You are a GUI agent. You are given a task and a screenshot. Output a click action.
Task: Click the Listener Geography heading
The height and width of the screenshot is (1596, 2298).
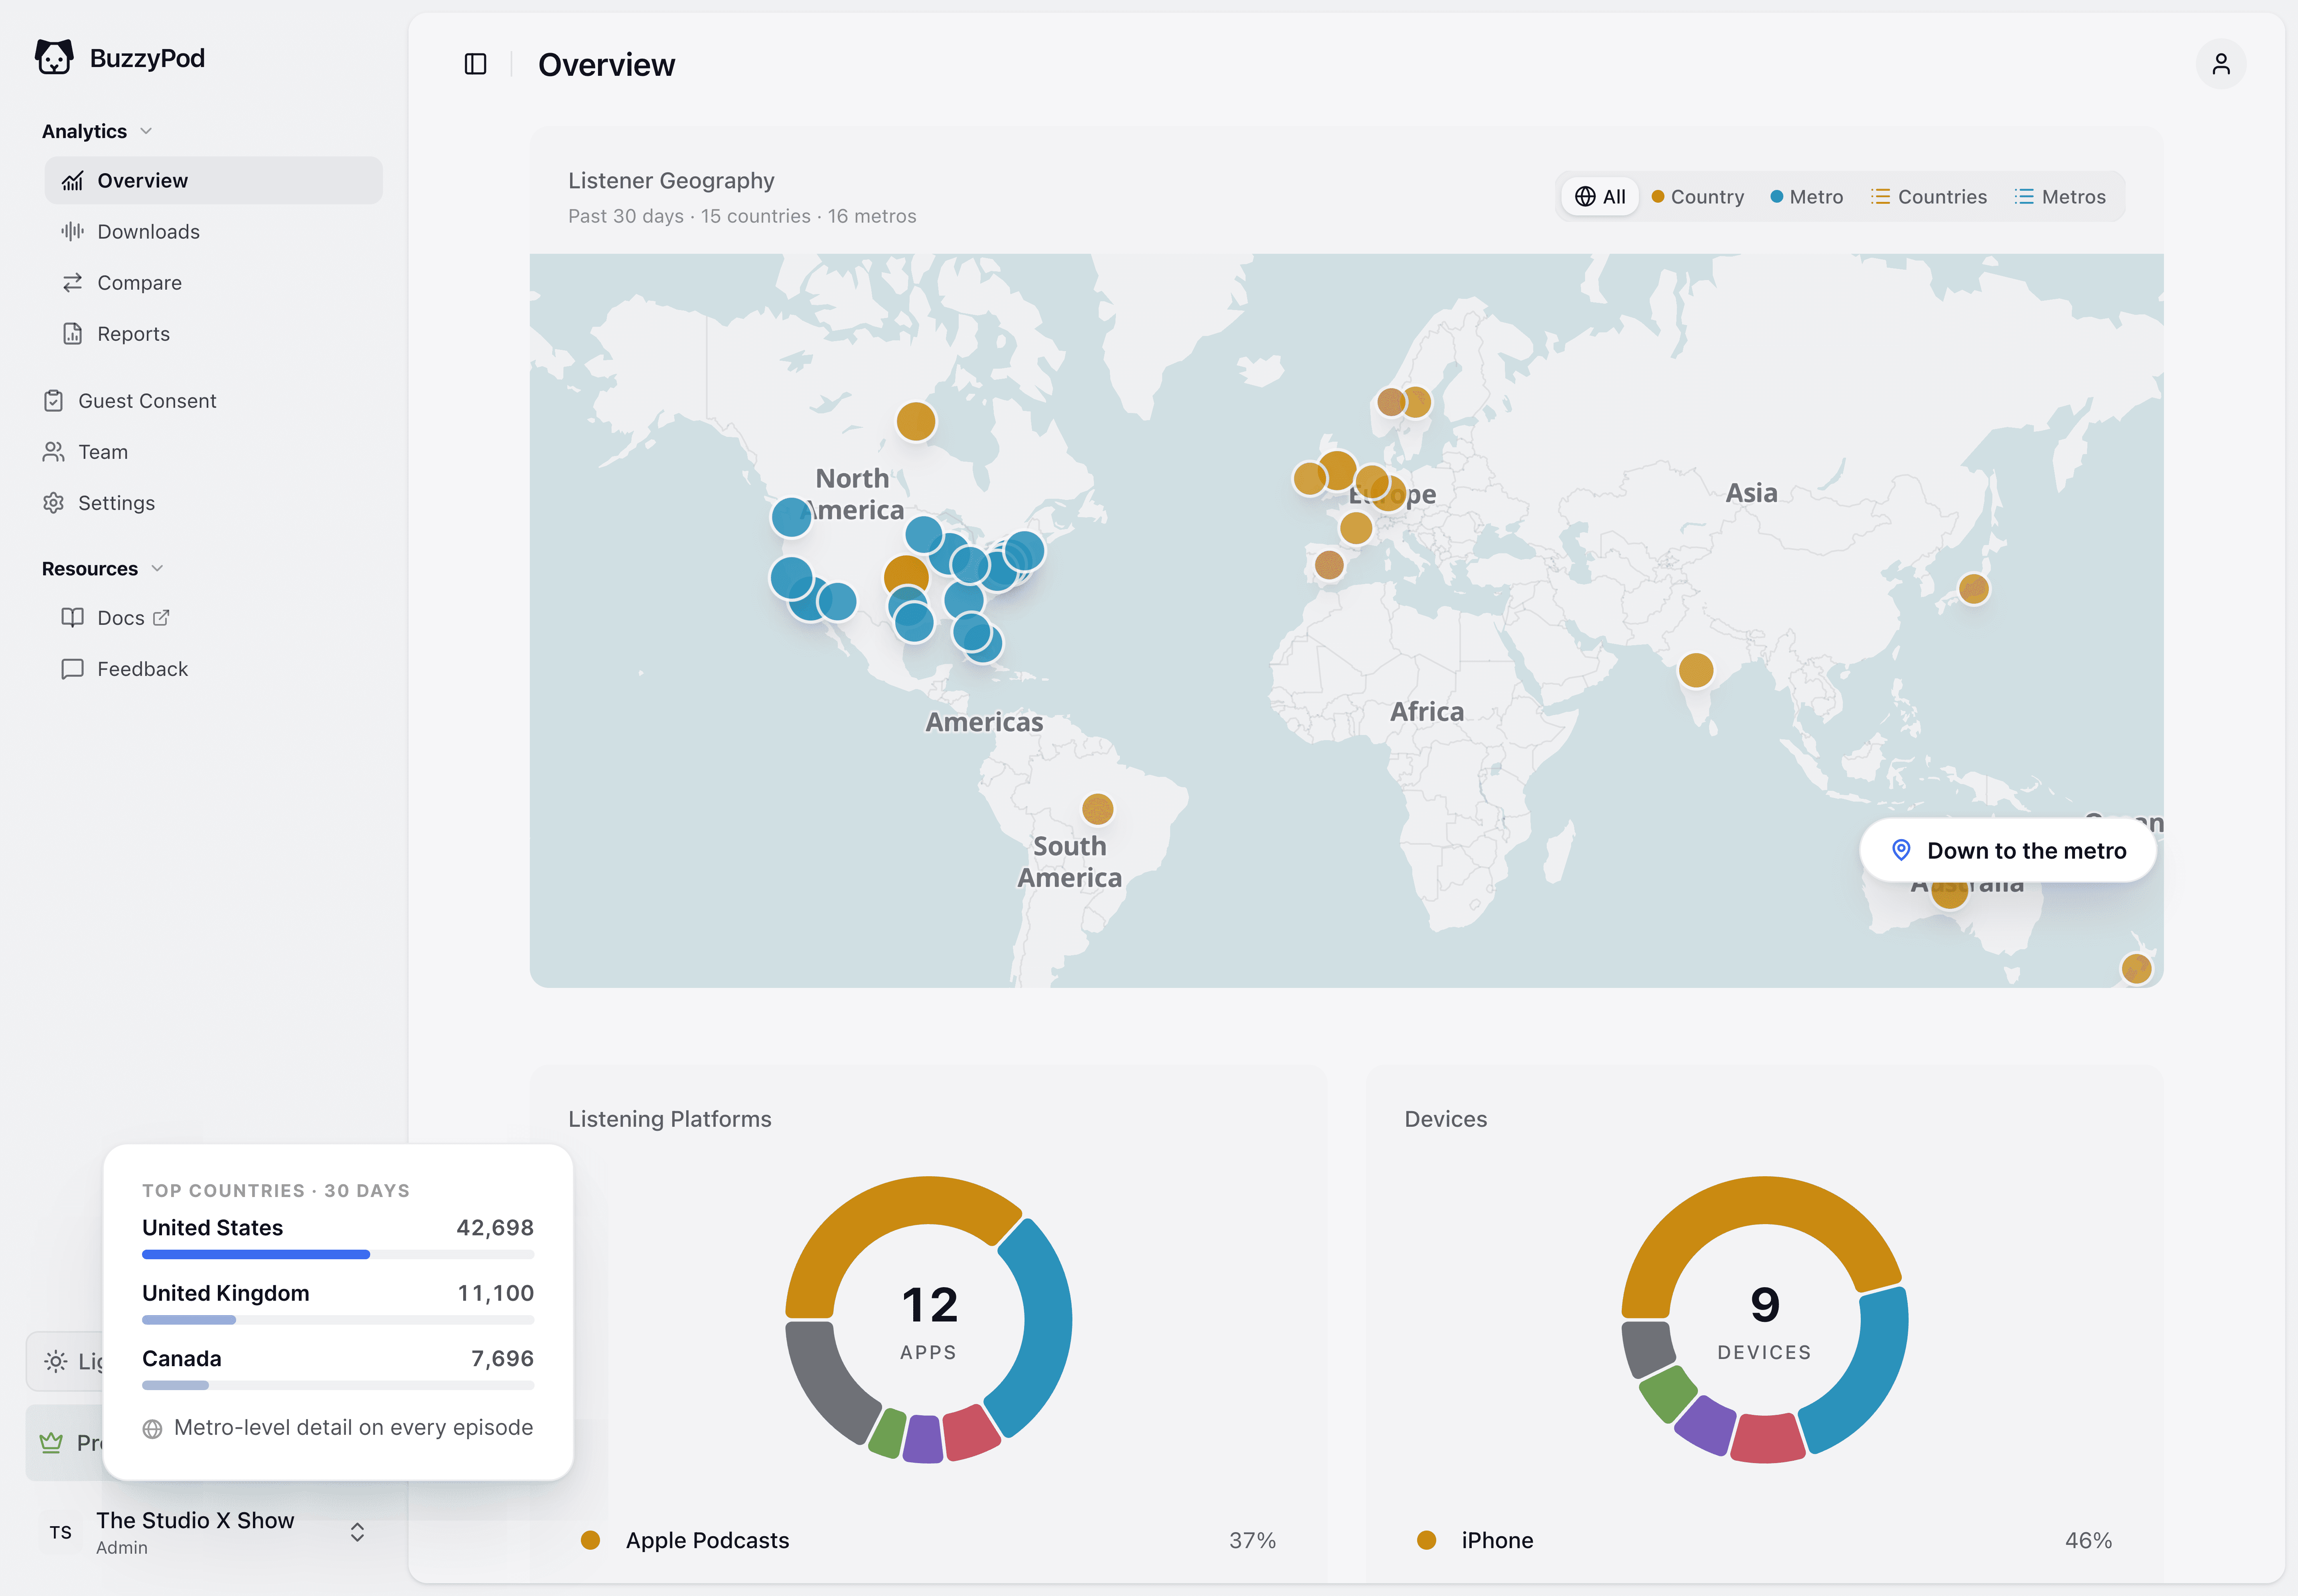671,181
